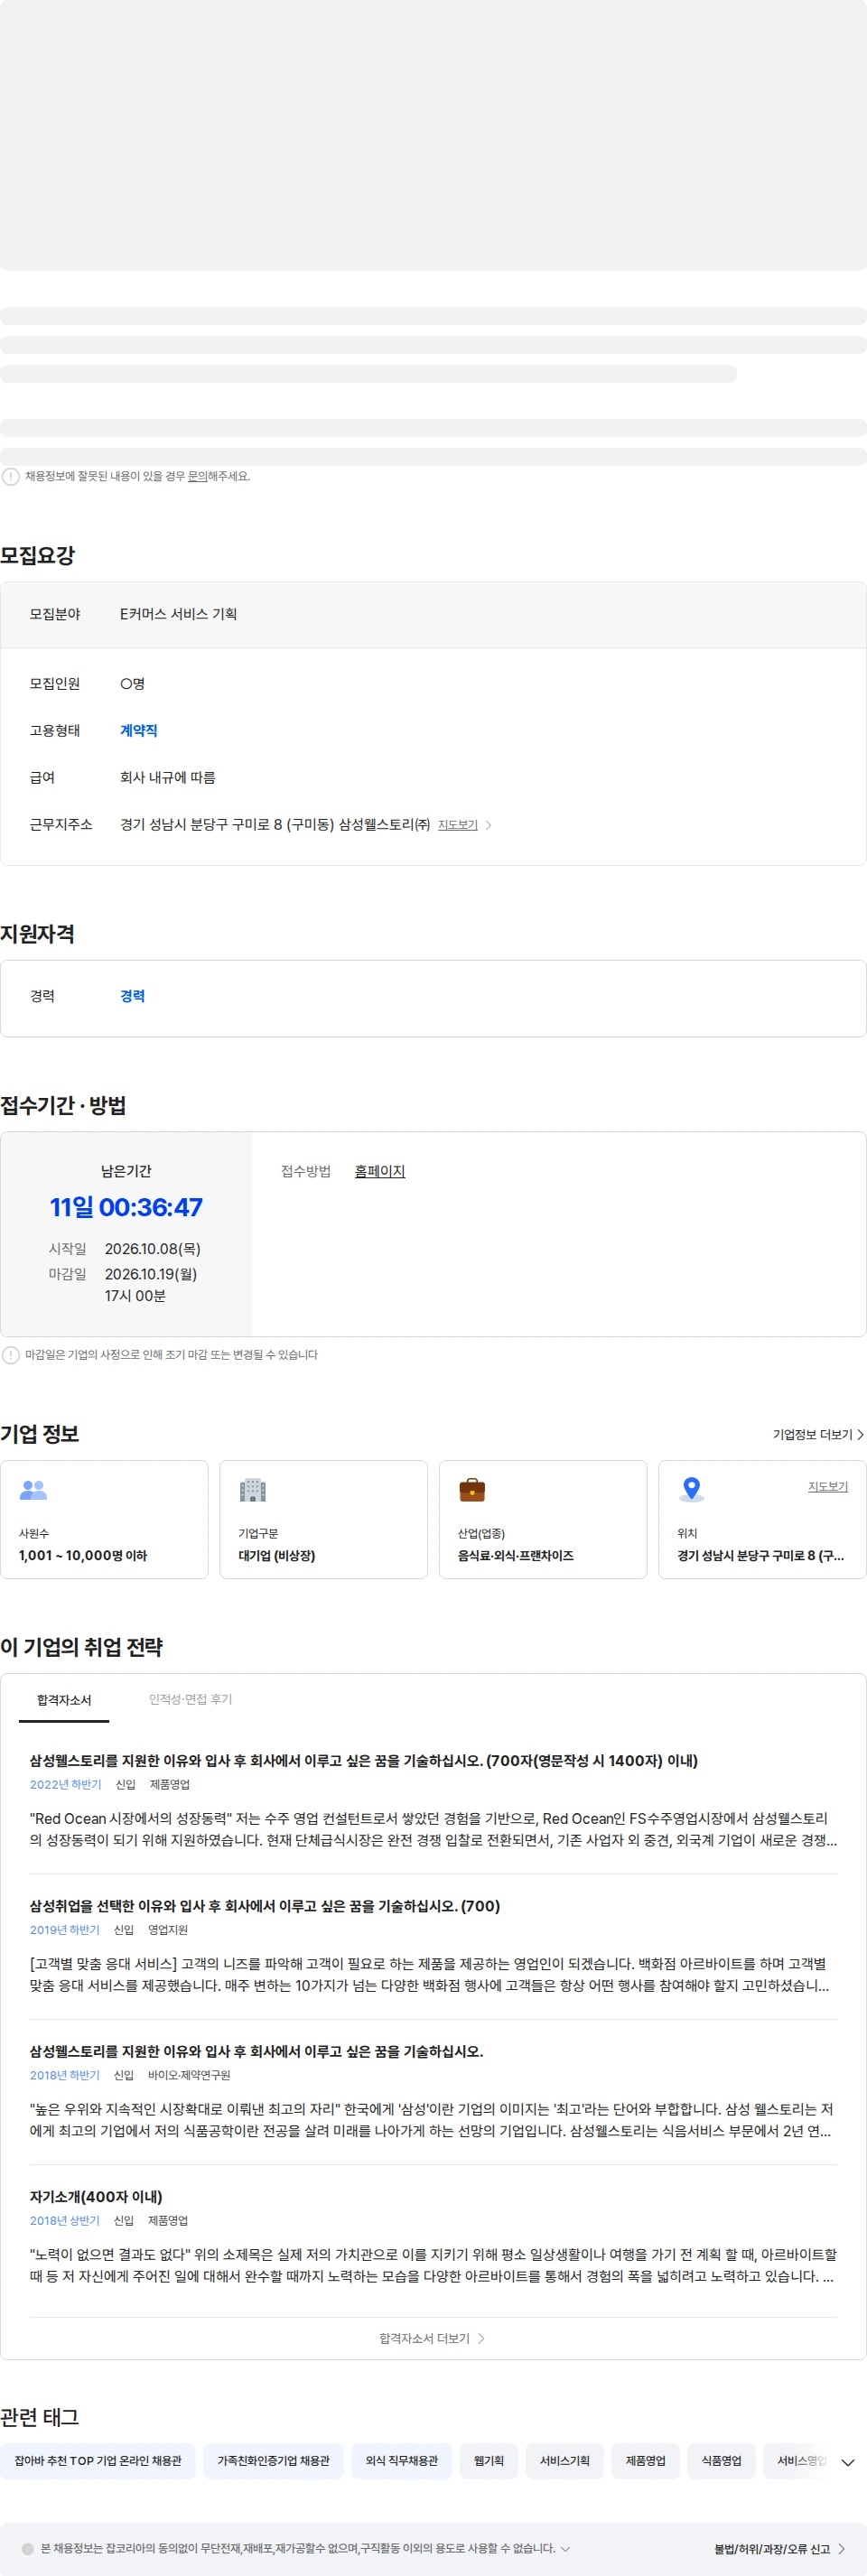Click the 2018년 상반기 period label

tap(64, 2220)
